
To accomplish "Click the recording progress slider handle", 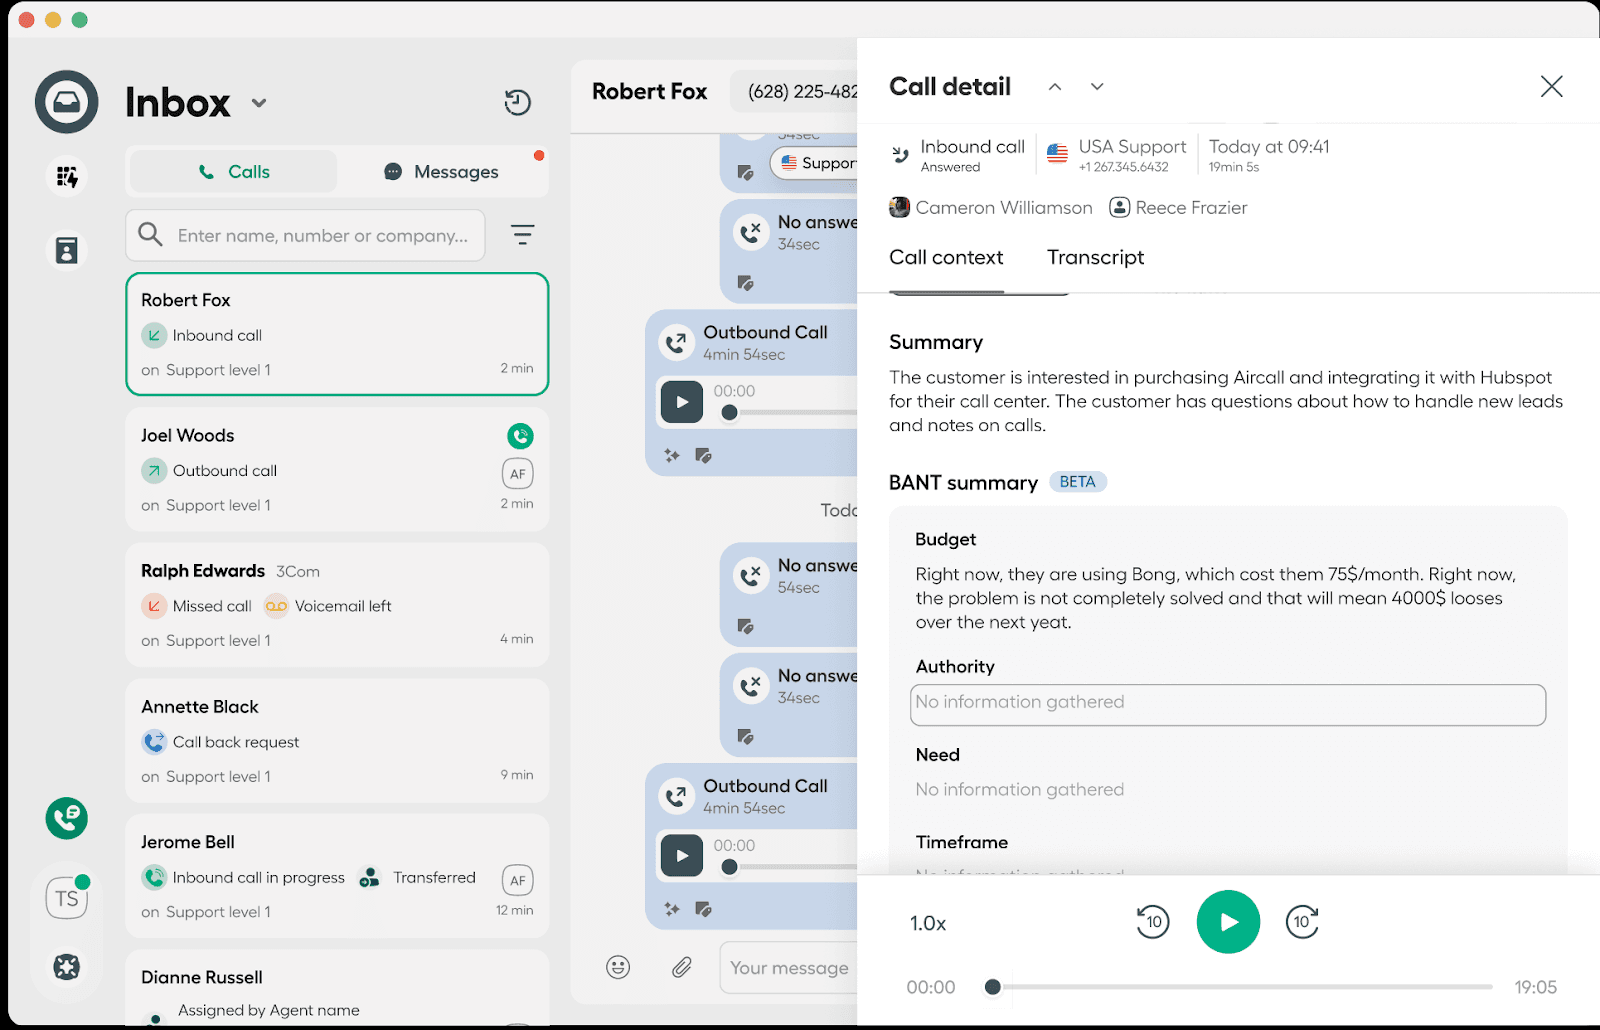I will (x=992, y=987).
